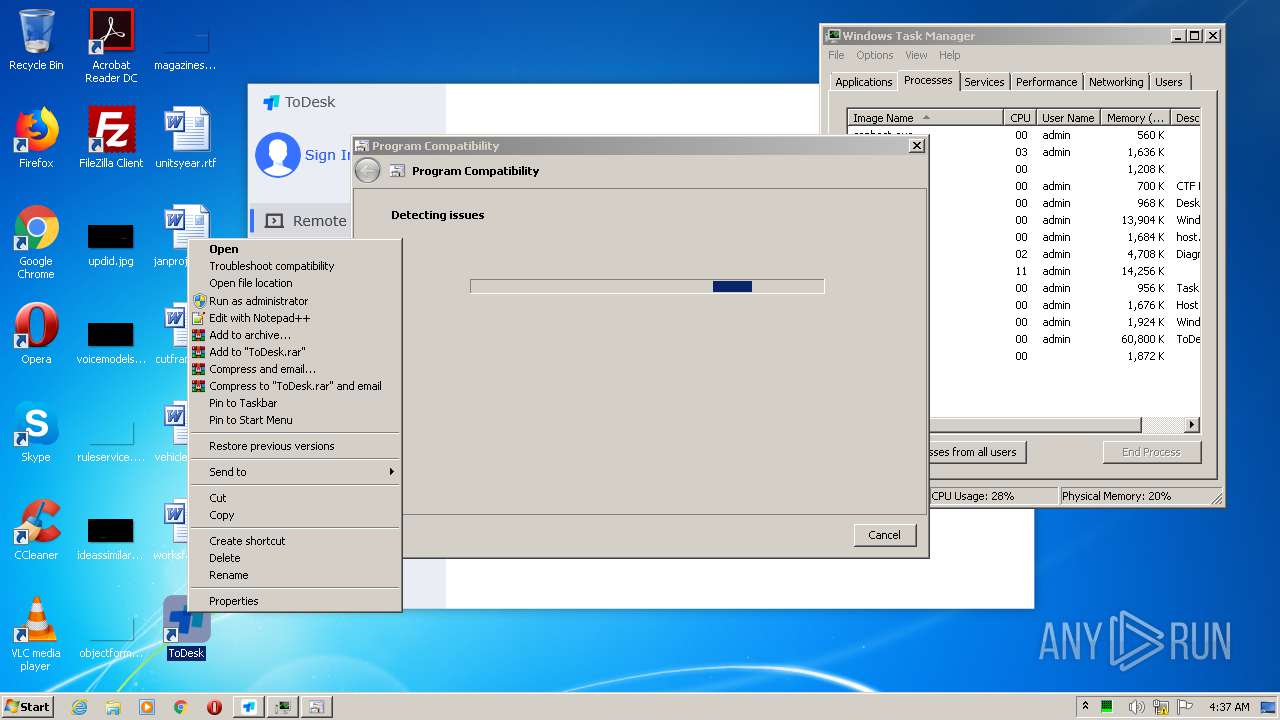The height and width of the screenshot is (720, 1280).
Task: Select the updid.jpg file icon
Action: (111, 242)
